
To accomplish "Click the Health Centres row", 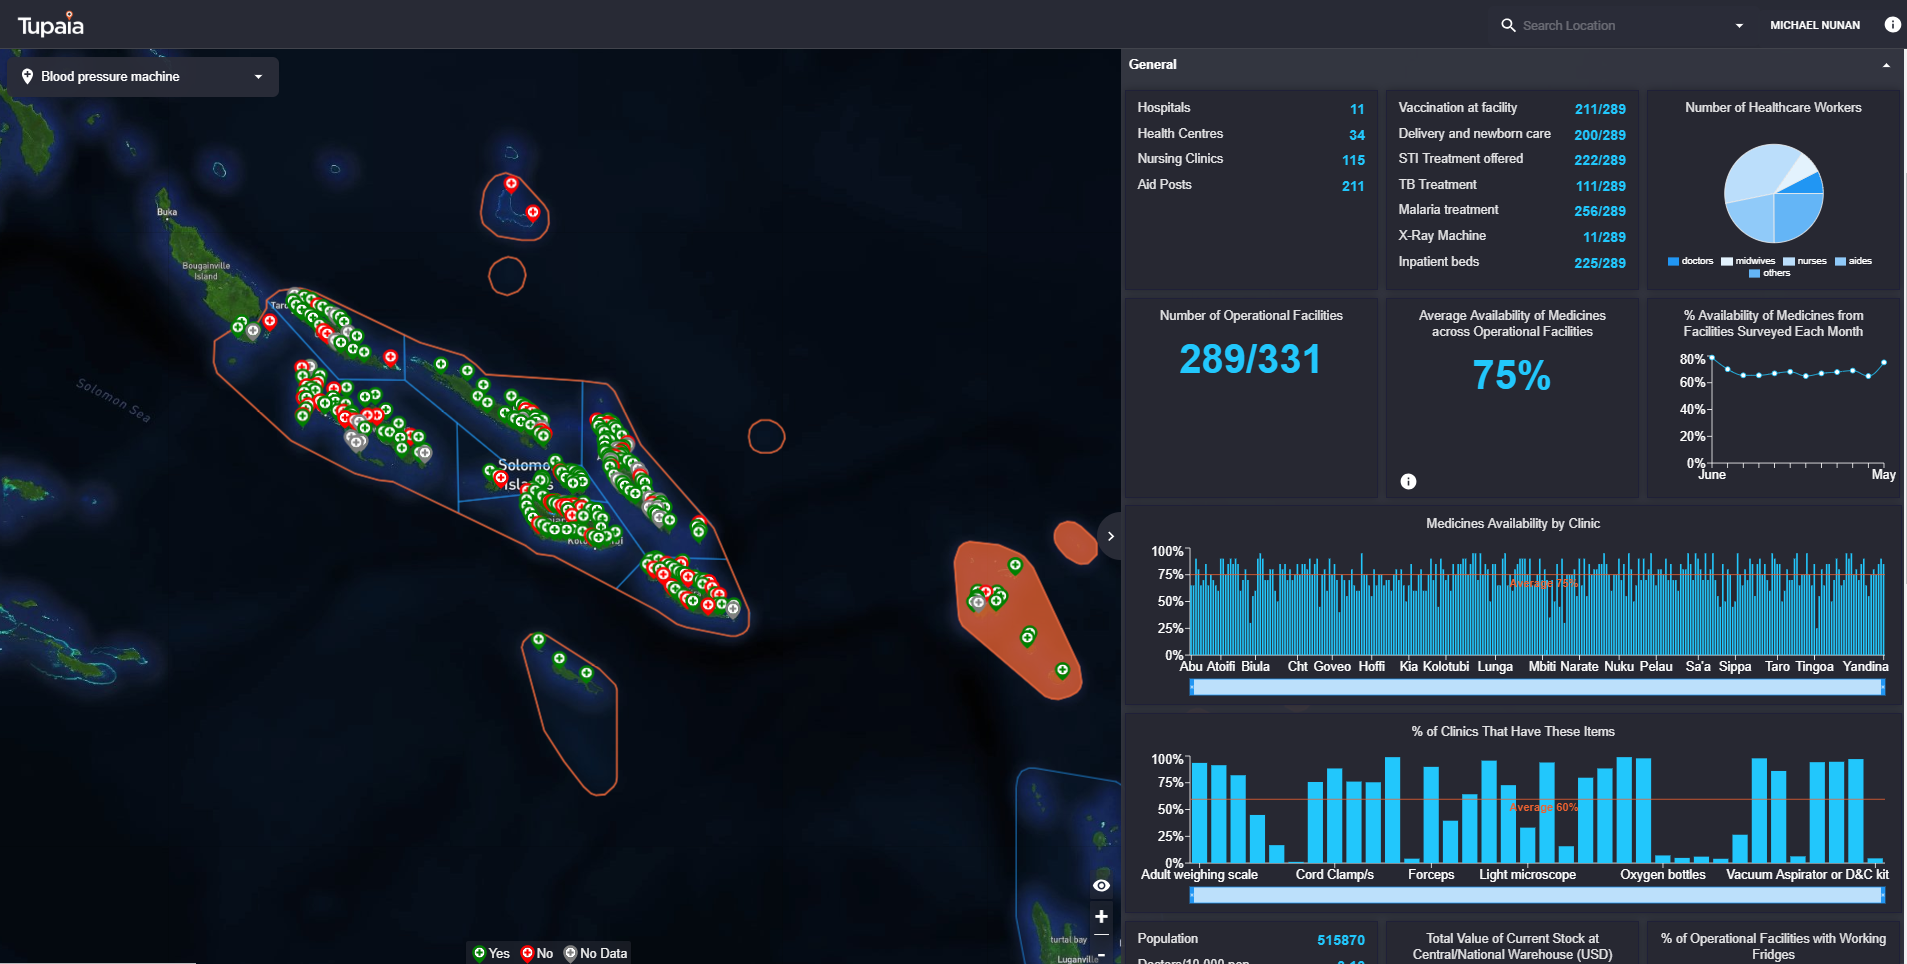I will 1250,134.
